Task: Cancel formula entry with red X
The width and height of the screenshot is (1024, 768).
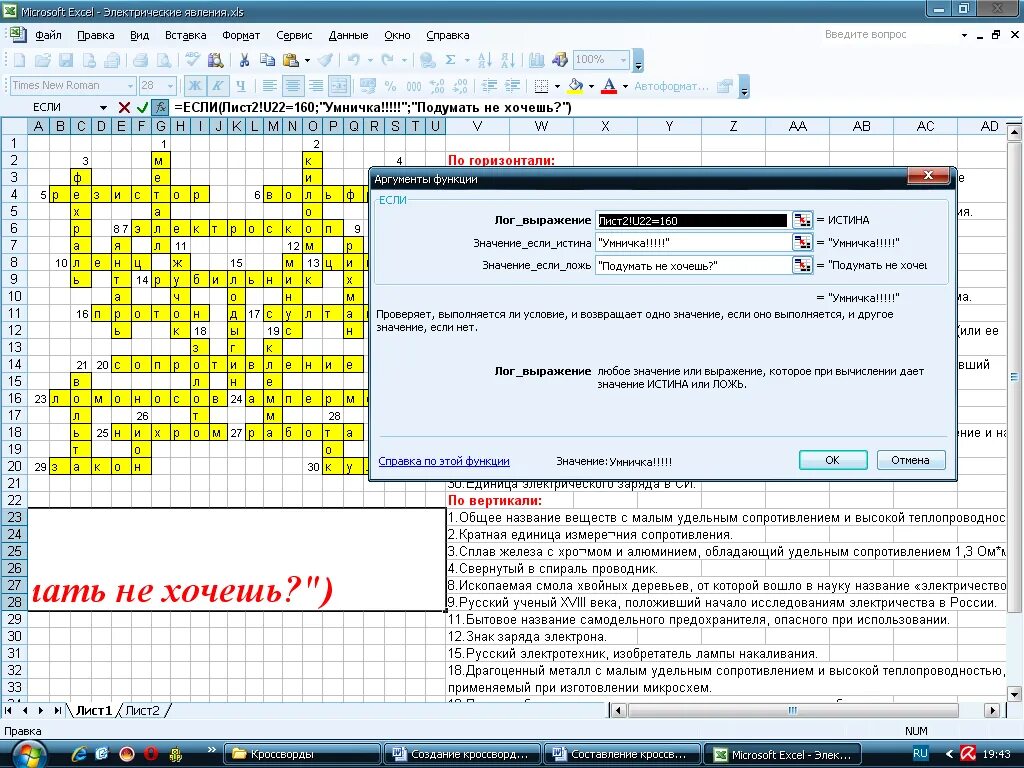Action: (x=123, y=108)
